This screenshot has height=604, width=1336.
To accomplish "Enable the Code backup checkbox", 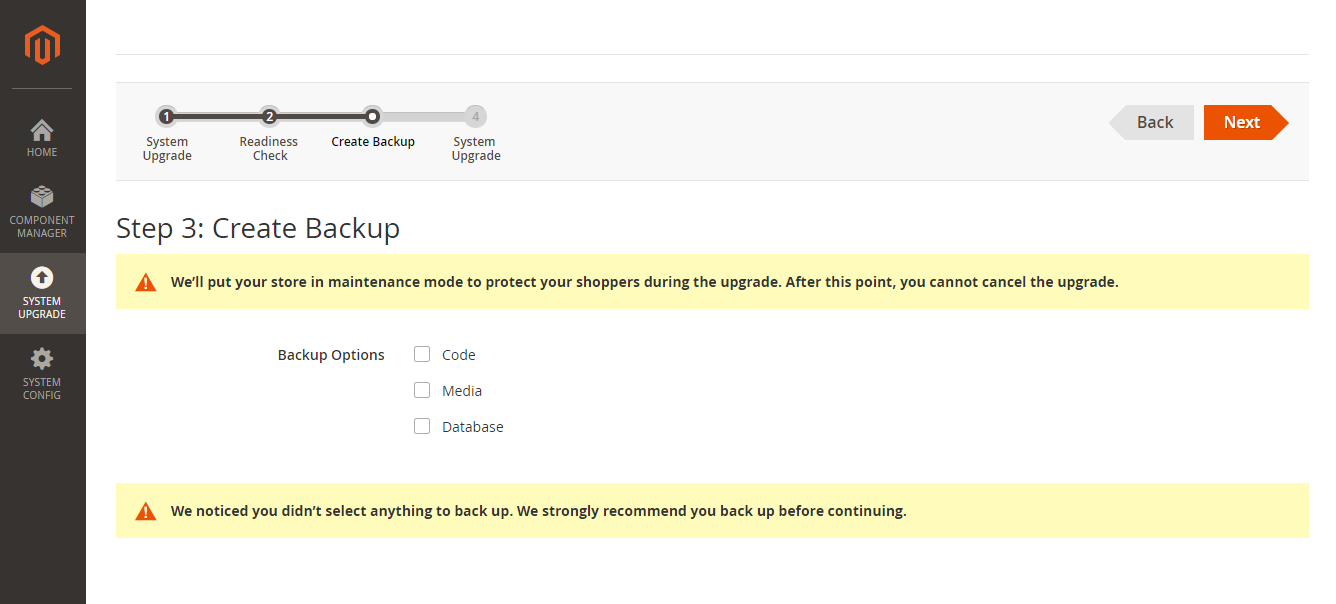I will coord(422,354).
